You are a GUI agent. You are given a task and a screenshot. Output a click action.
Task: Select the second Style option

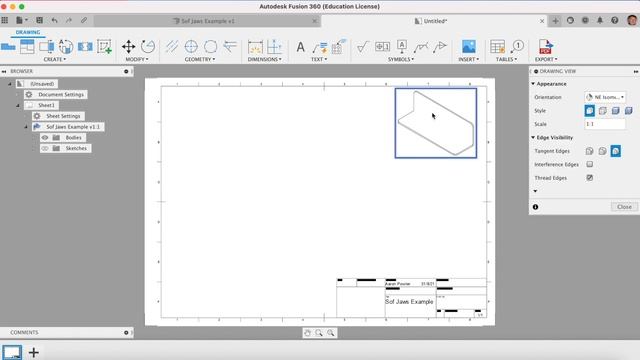pyautogui.click(x=602, y=110)
